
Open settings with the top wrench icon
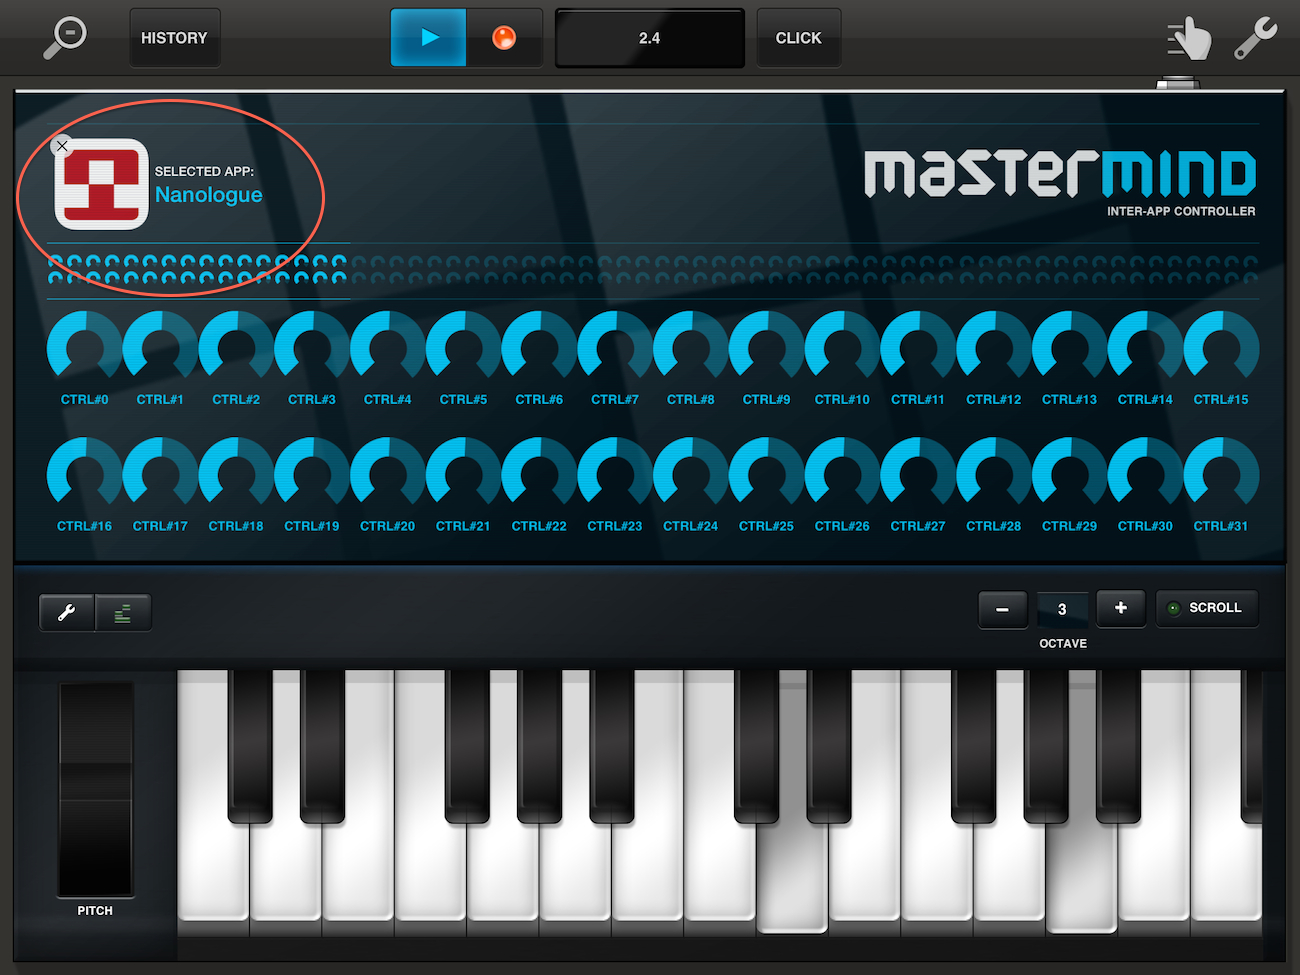pyautogui.click(x=1255, y=38)
